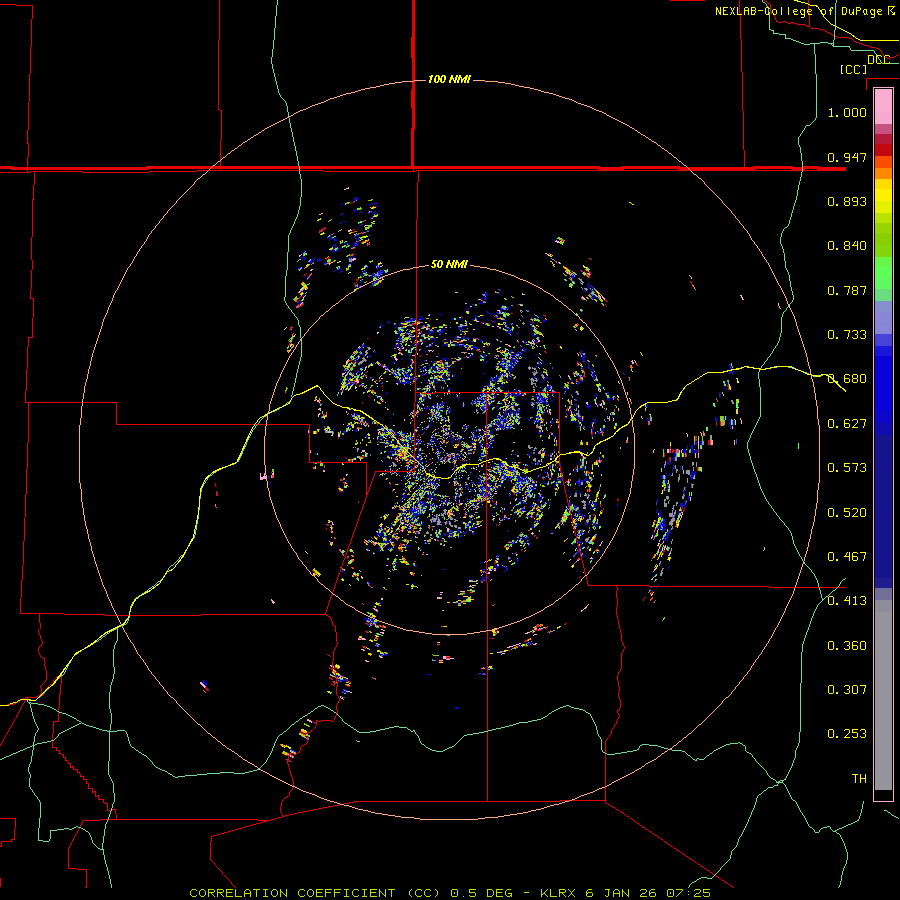Click the 0.413 legend value

coord(847,600)
